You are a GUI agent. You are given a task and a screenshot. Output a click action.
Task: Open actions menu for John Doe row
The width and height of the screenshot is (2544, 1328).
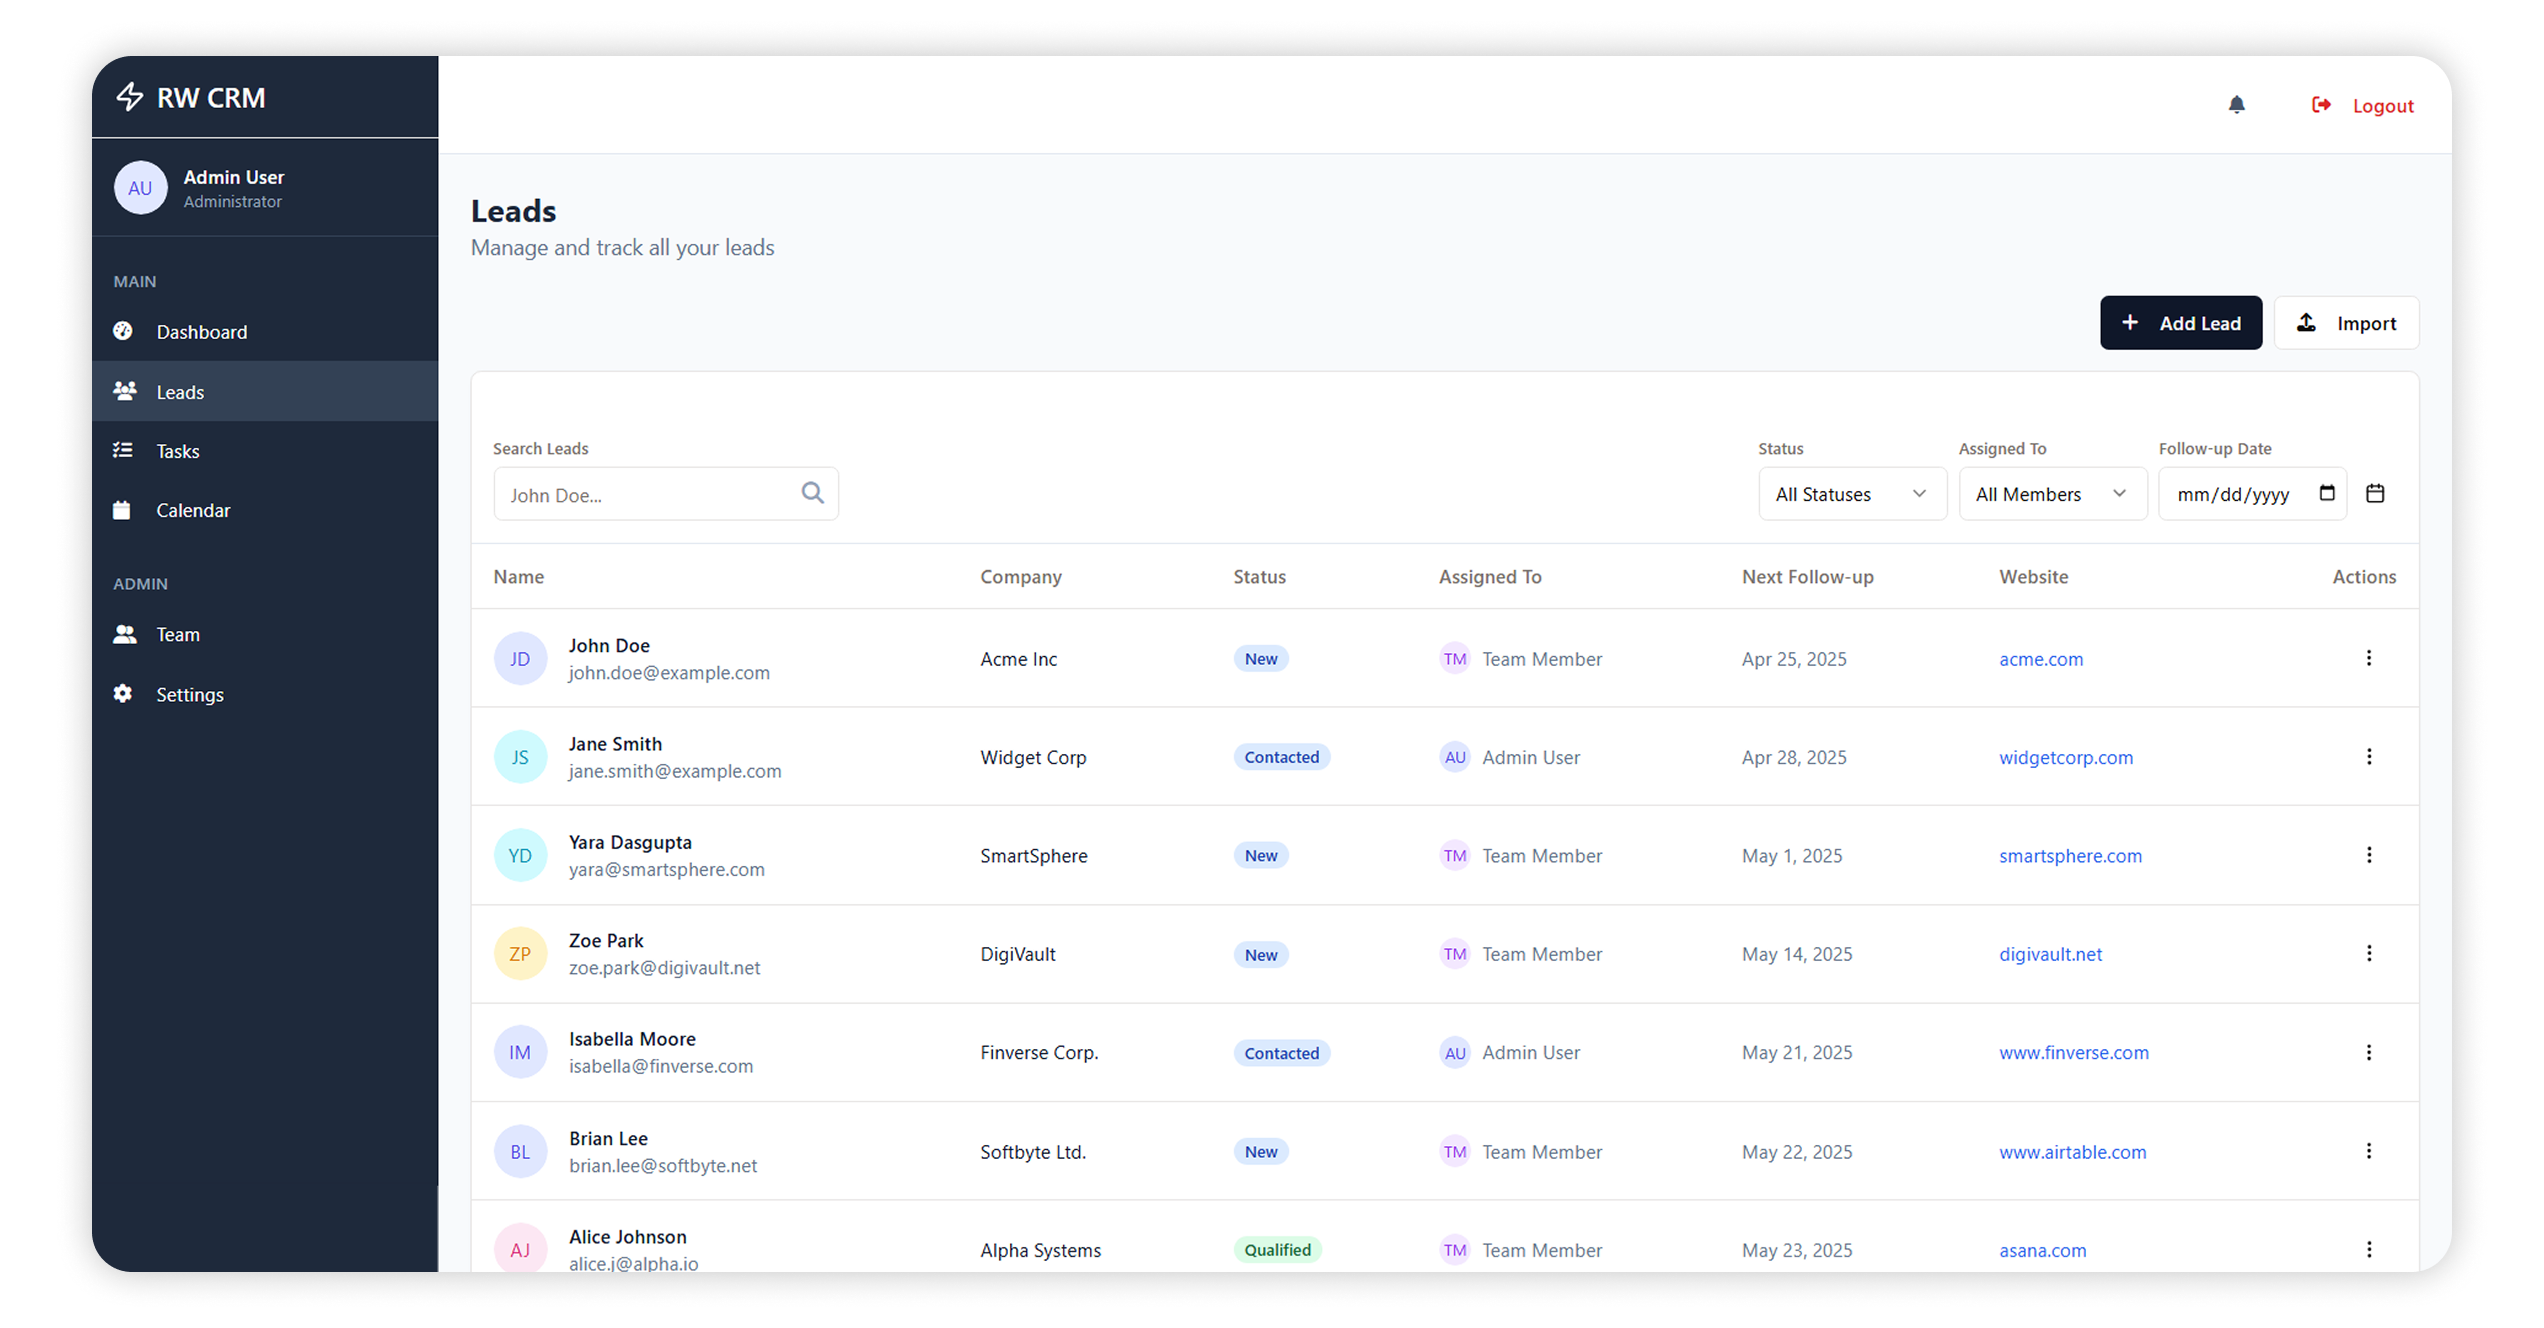coord(2368,658)
